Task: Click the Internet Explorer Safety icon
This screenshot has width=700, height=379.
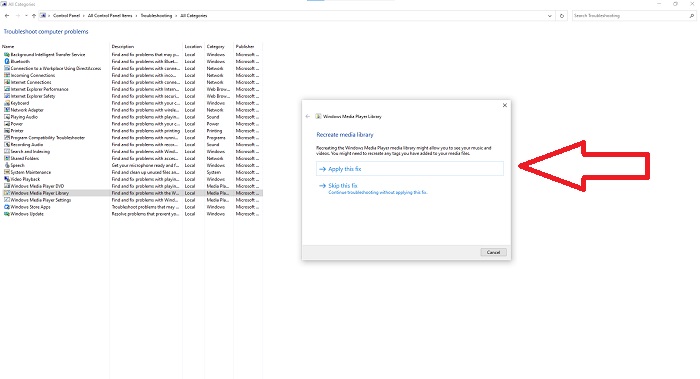Action: (x=7, y=96)
